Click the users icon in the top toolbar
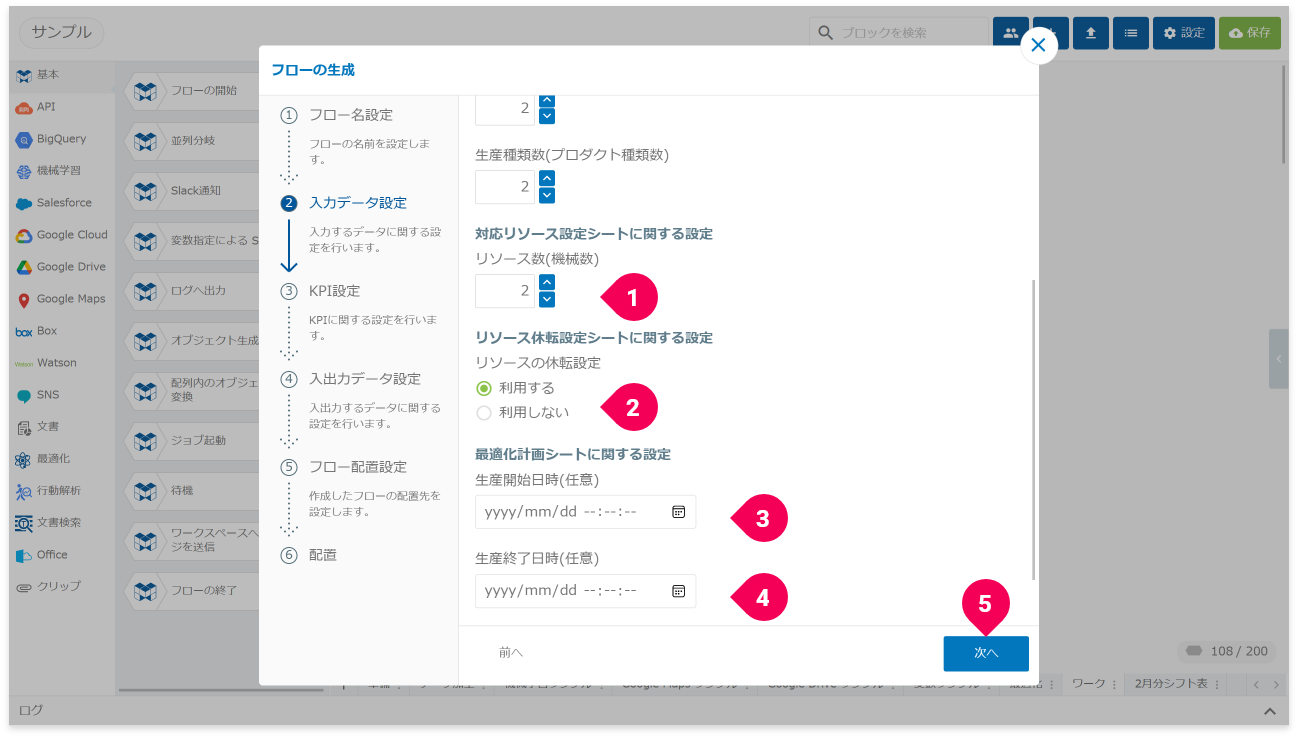 point(1010,33)
